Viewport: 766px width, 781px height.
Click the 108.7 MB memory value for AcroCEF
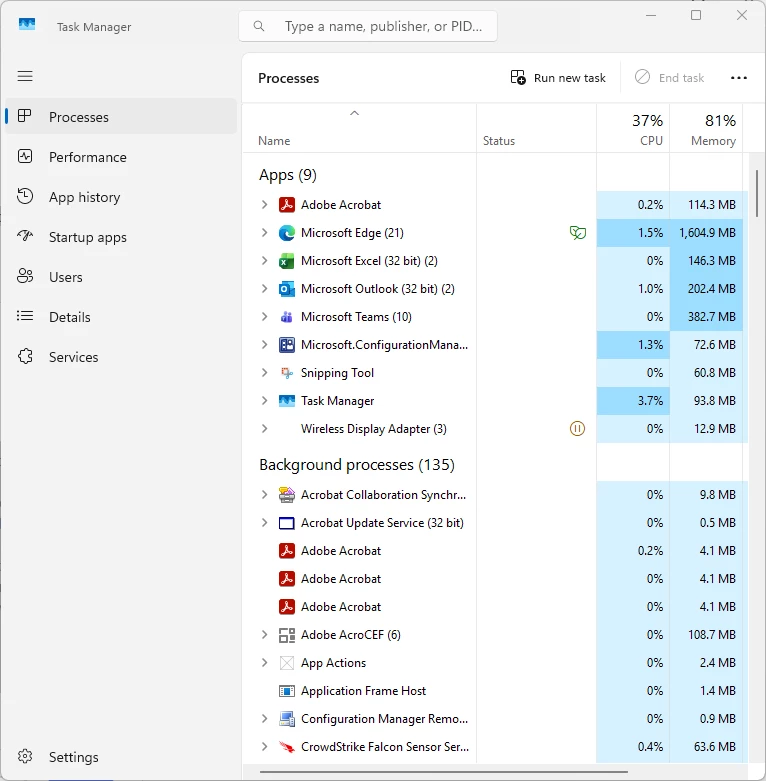point(712,635)
